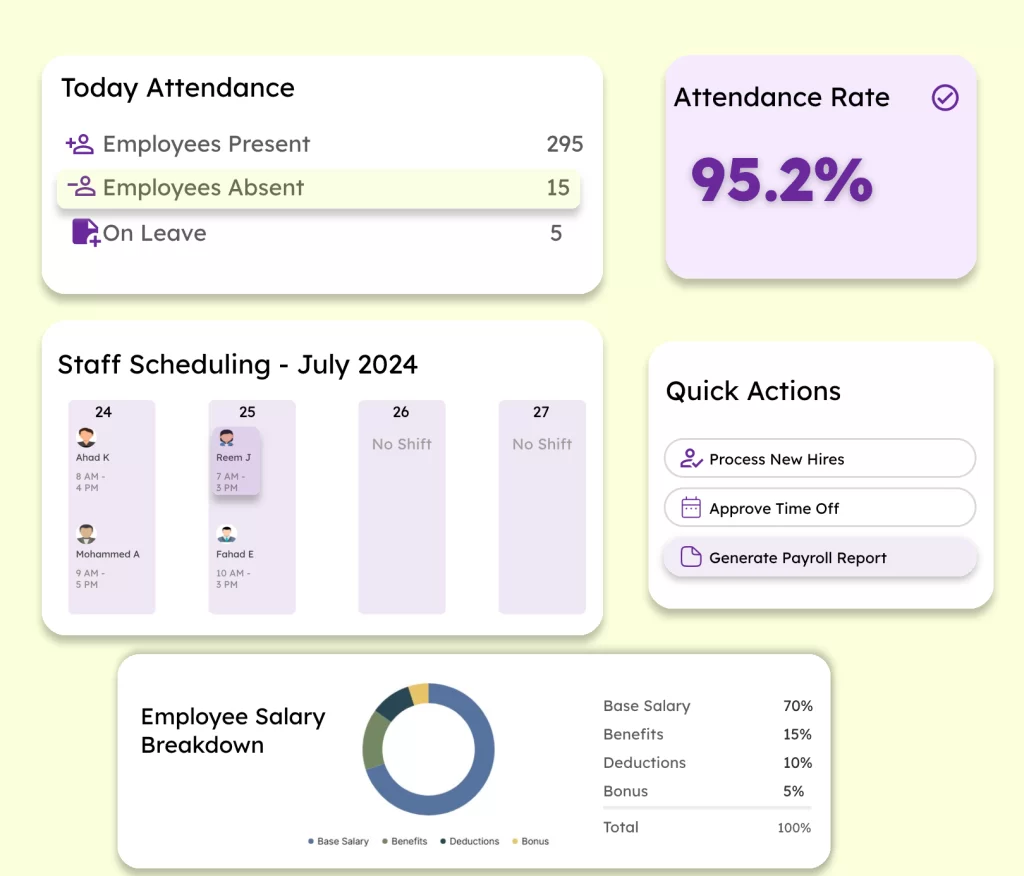Image resolution: width=1024 pixels, height=876 pixels.
Task: Click the green Benefits donut segment
Action: 373,740
